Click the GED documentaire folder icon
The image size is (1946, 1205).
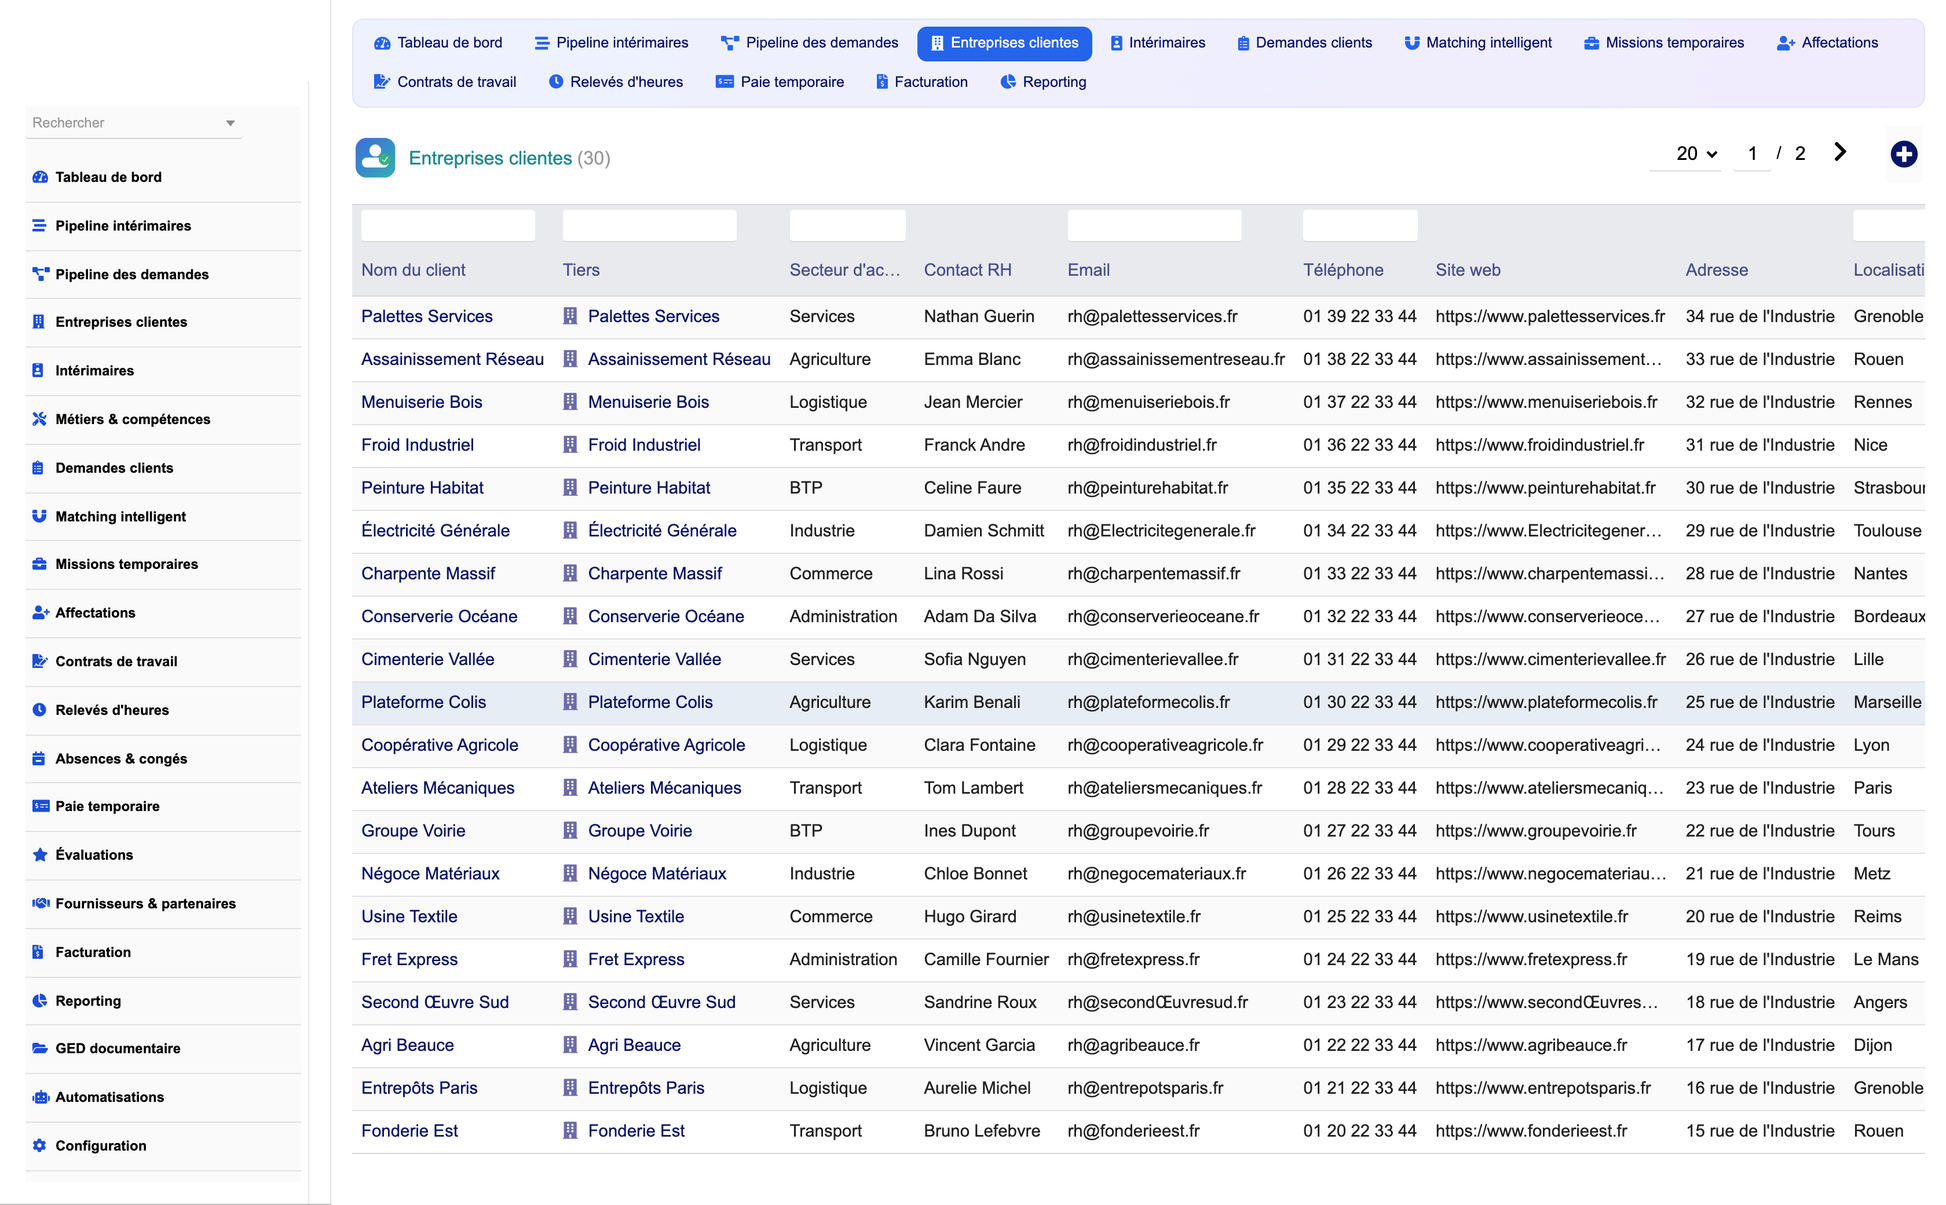click(40, 1048)
